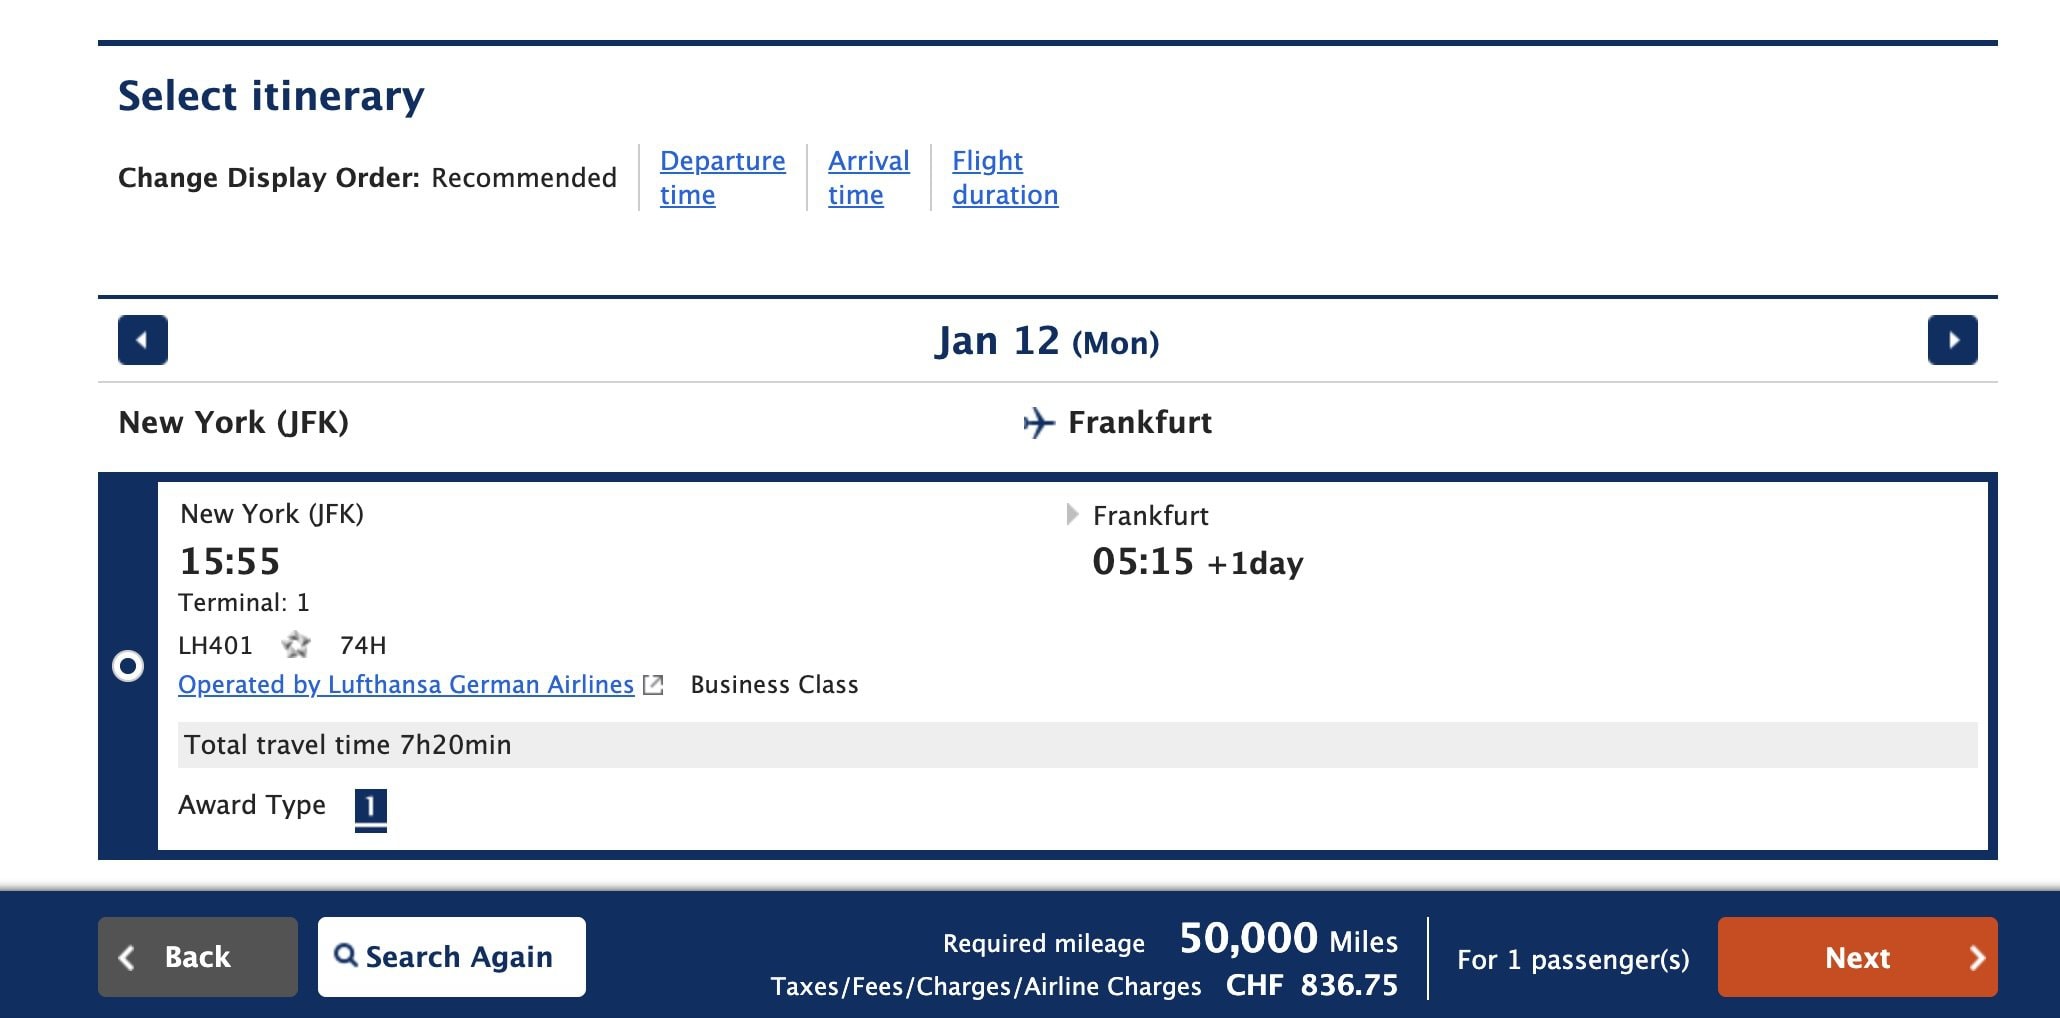Click the external link icon after Lufthansa

[x=653, y=685]
